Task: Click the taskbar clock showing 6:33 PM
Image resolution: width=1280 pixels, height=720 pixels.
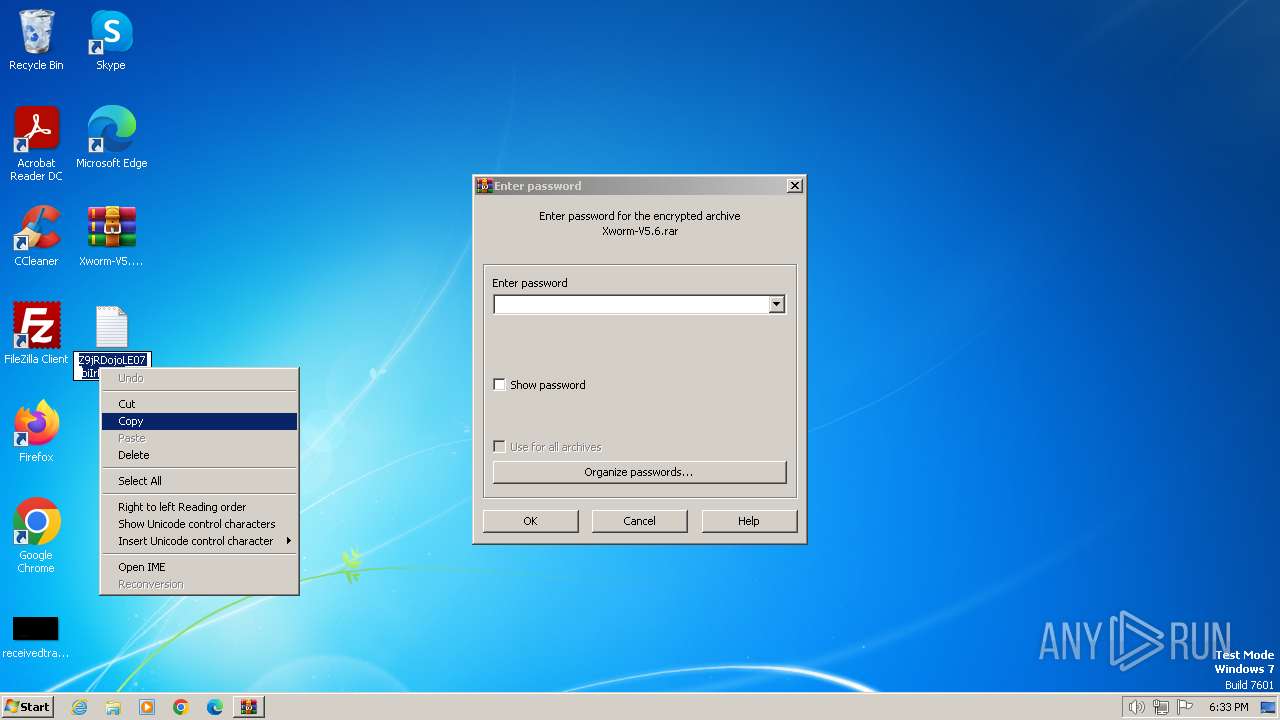Action: [1229, 707]
